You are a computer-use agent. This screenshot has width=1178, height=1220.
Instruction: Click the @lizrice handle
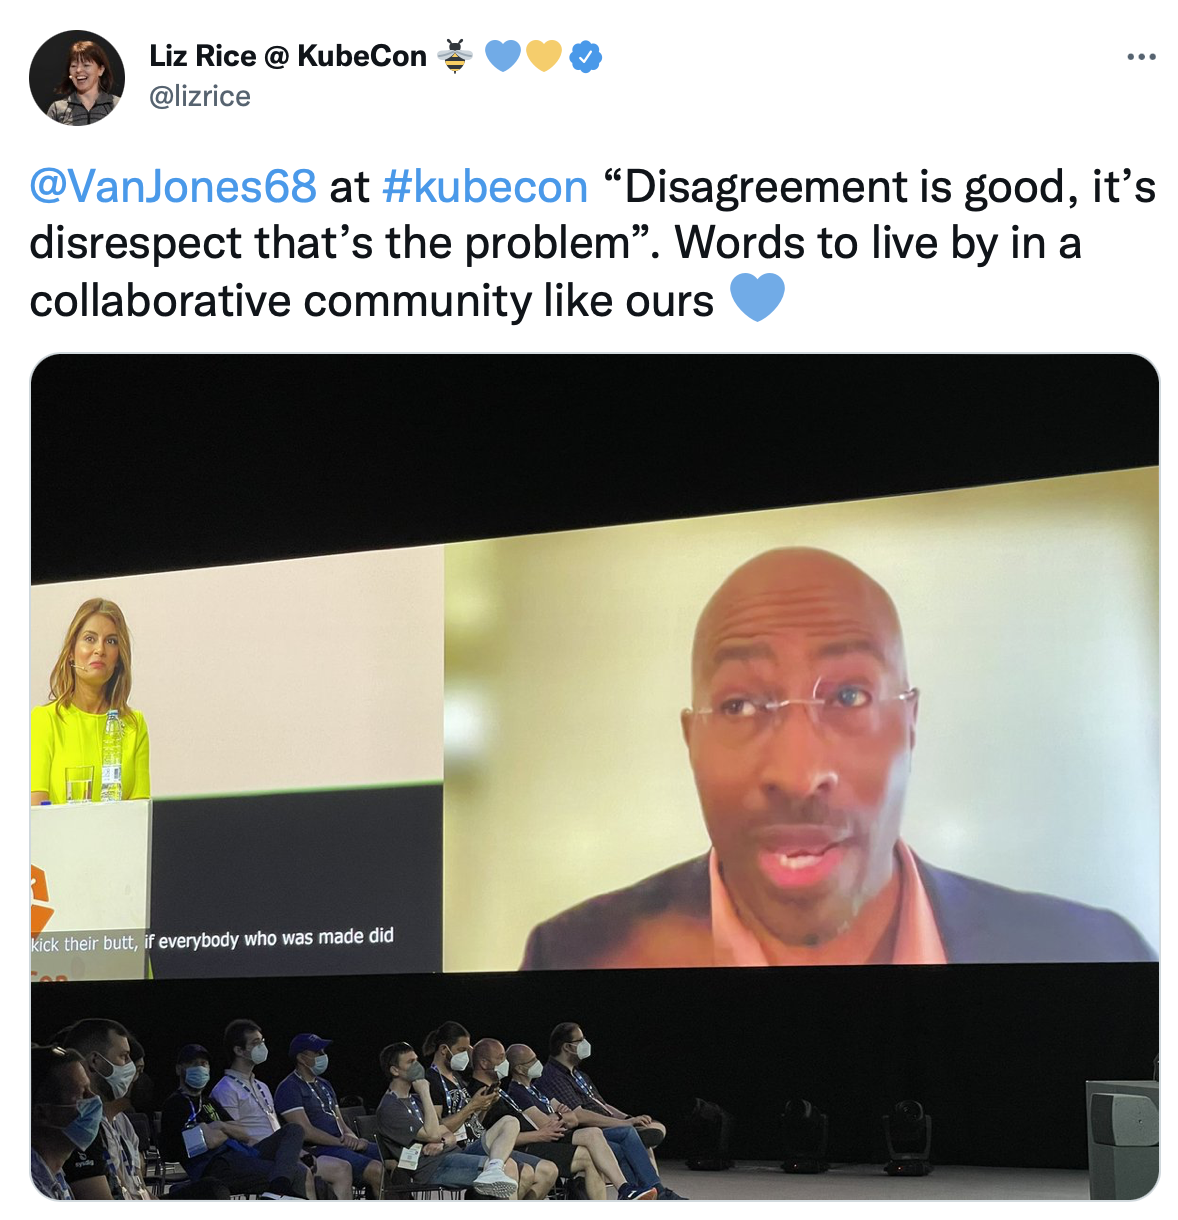(200, 96)
